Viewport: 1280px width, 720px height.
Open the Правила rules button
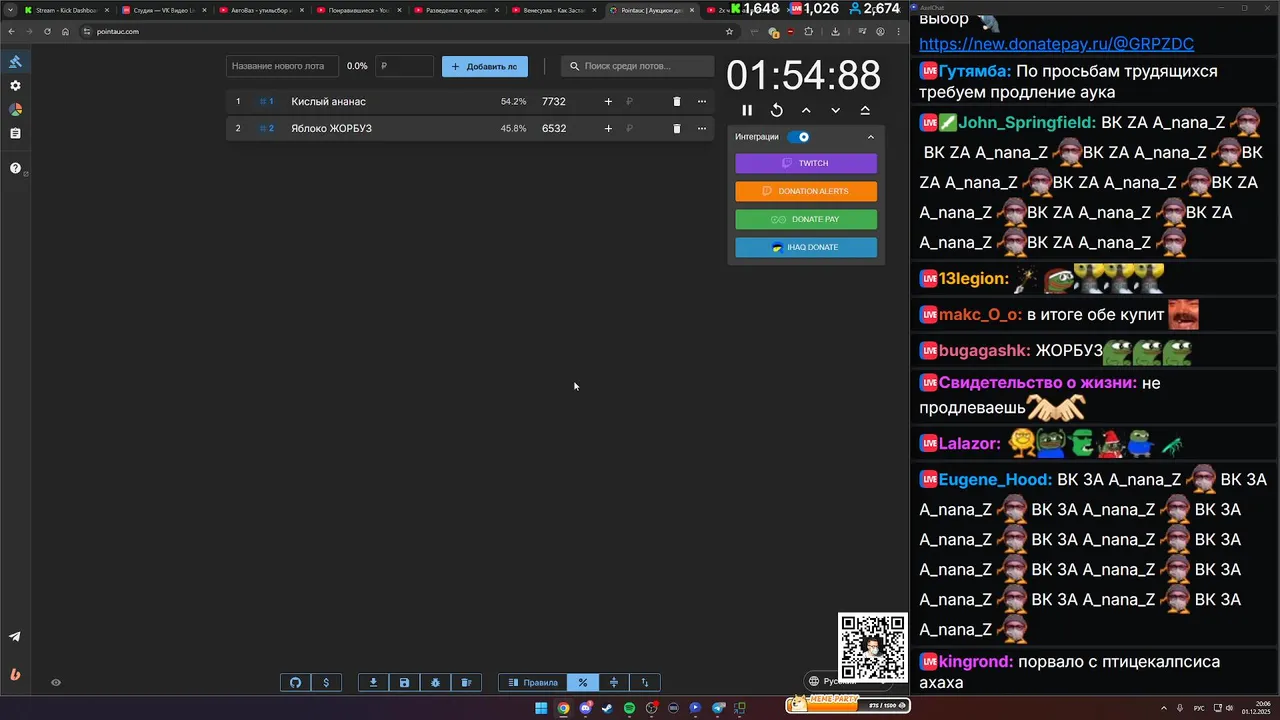tap(533, 683)
